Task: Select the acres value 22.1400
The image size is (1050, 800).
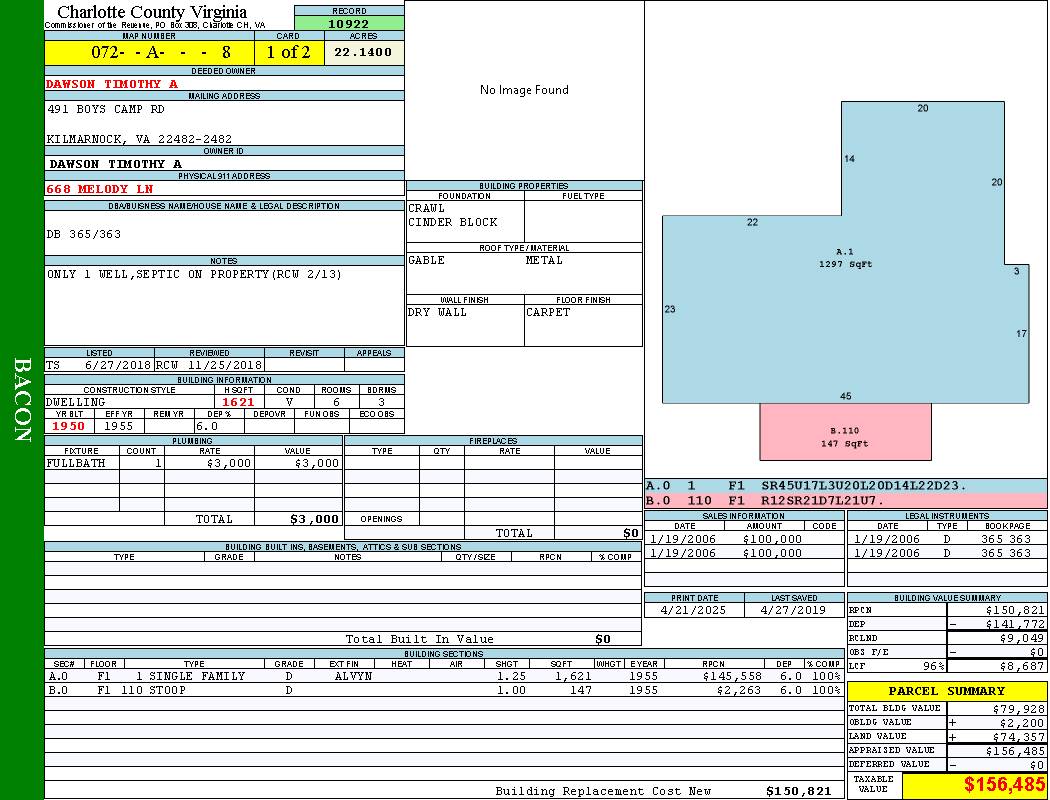Action: (x=363, y=52)
